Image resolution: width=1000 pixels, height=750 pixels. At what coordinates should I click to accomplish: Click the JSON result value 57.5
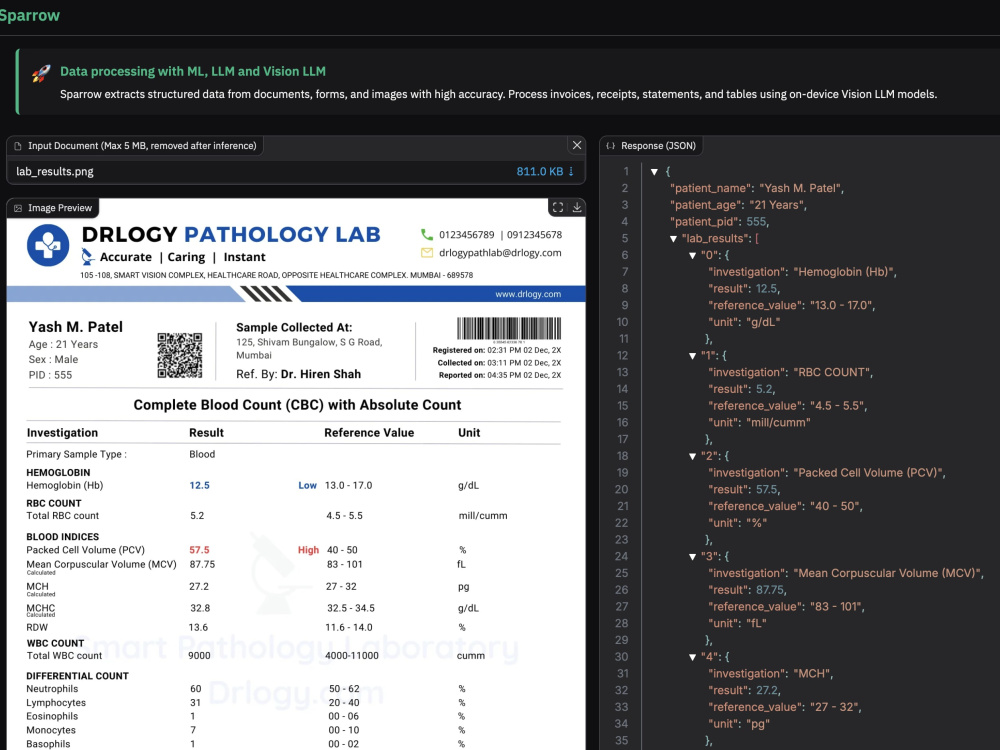click(767, 490)
